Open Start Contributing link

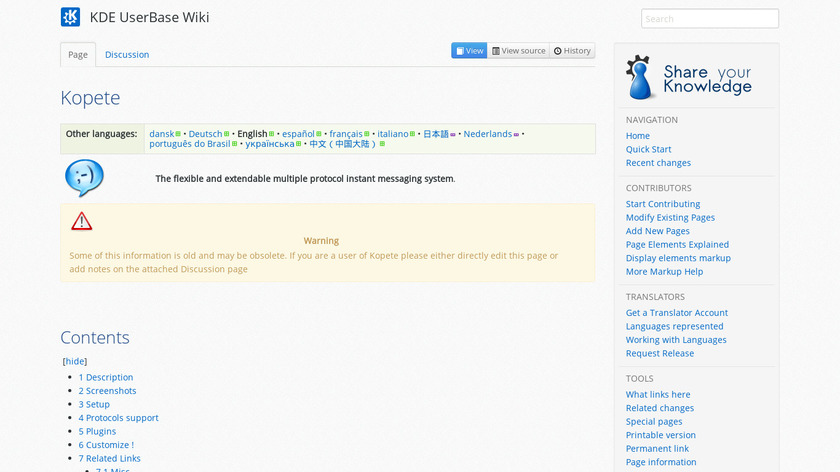point(663,204)
